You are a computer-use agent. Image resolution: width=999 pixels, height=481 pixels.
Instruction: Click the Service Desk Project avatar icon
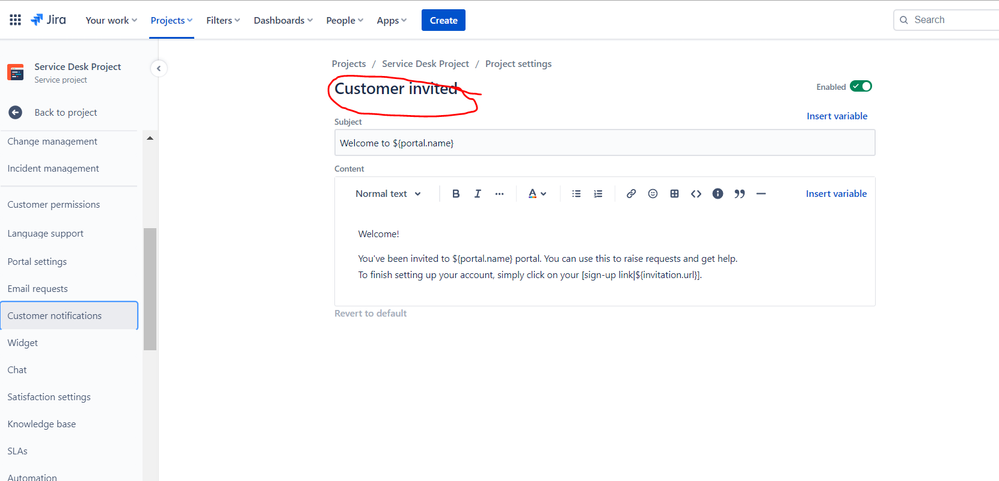pyautogui.click(x=15, y=73)
